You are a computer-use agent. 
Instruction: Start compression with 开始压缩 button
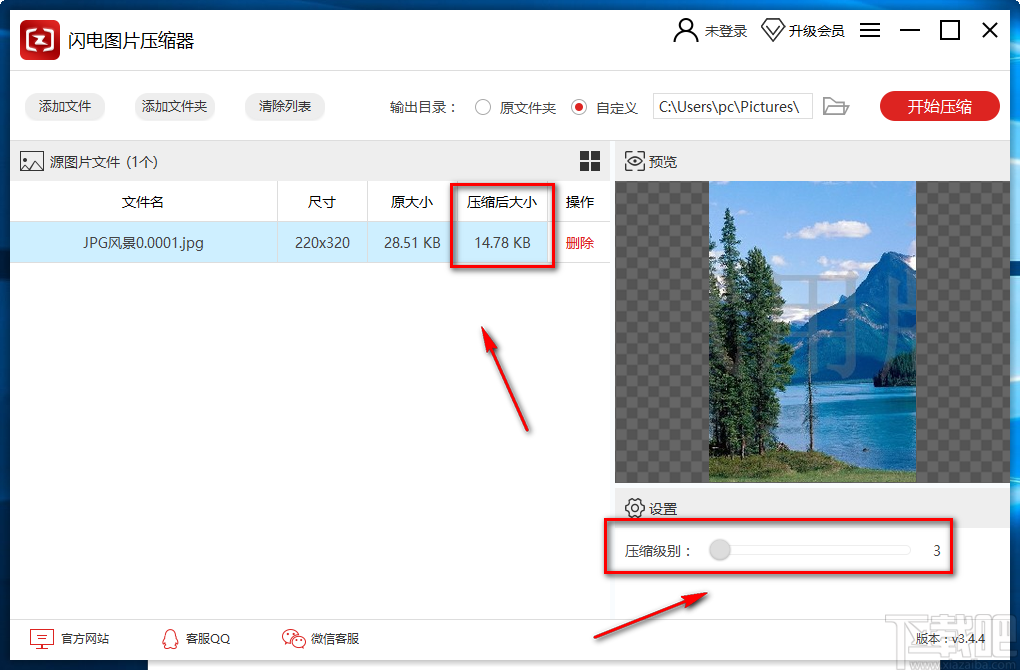coord(939,106)
